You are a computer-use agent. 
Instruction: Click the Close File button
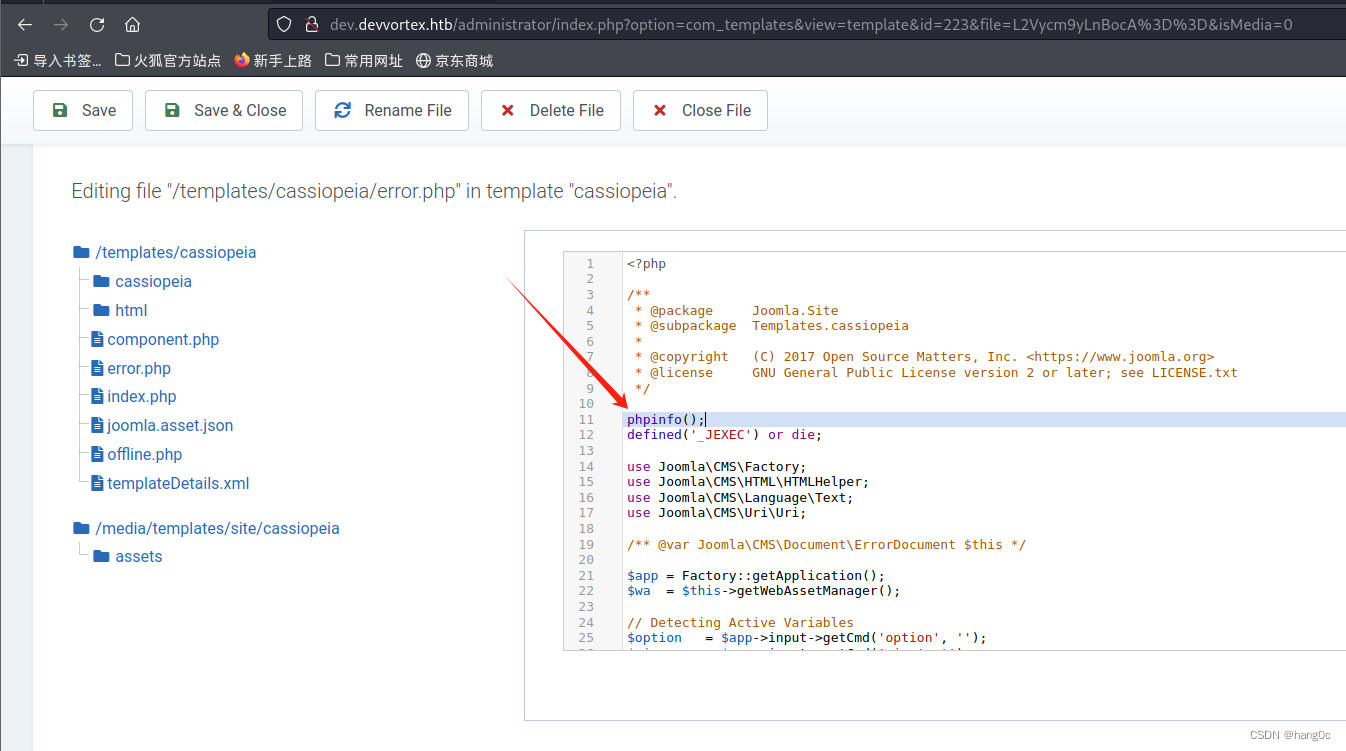pyautogui.click(x=700, y=110)
